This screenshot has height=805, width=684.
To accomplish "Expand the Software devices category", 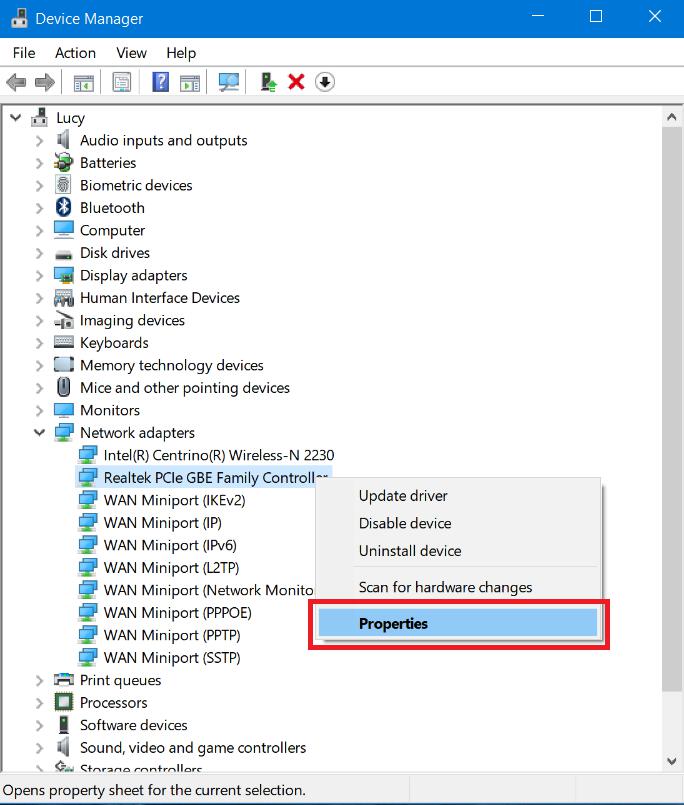I will coord(40,725).
